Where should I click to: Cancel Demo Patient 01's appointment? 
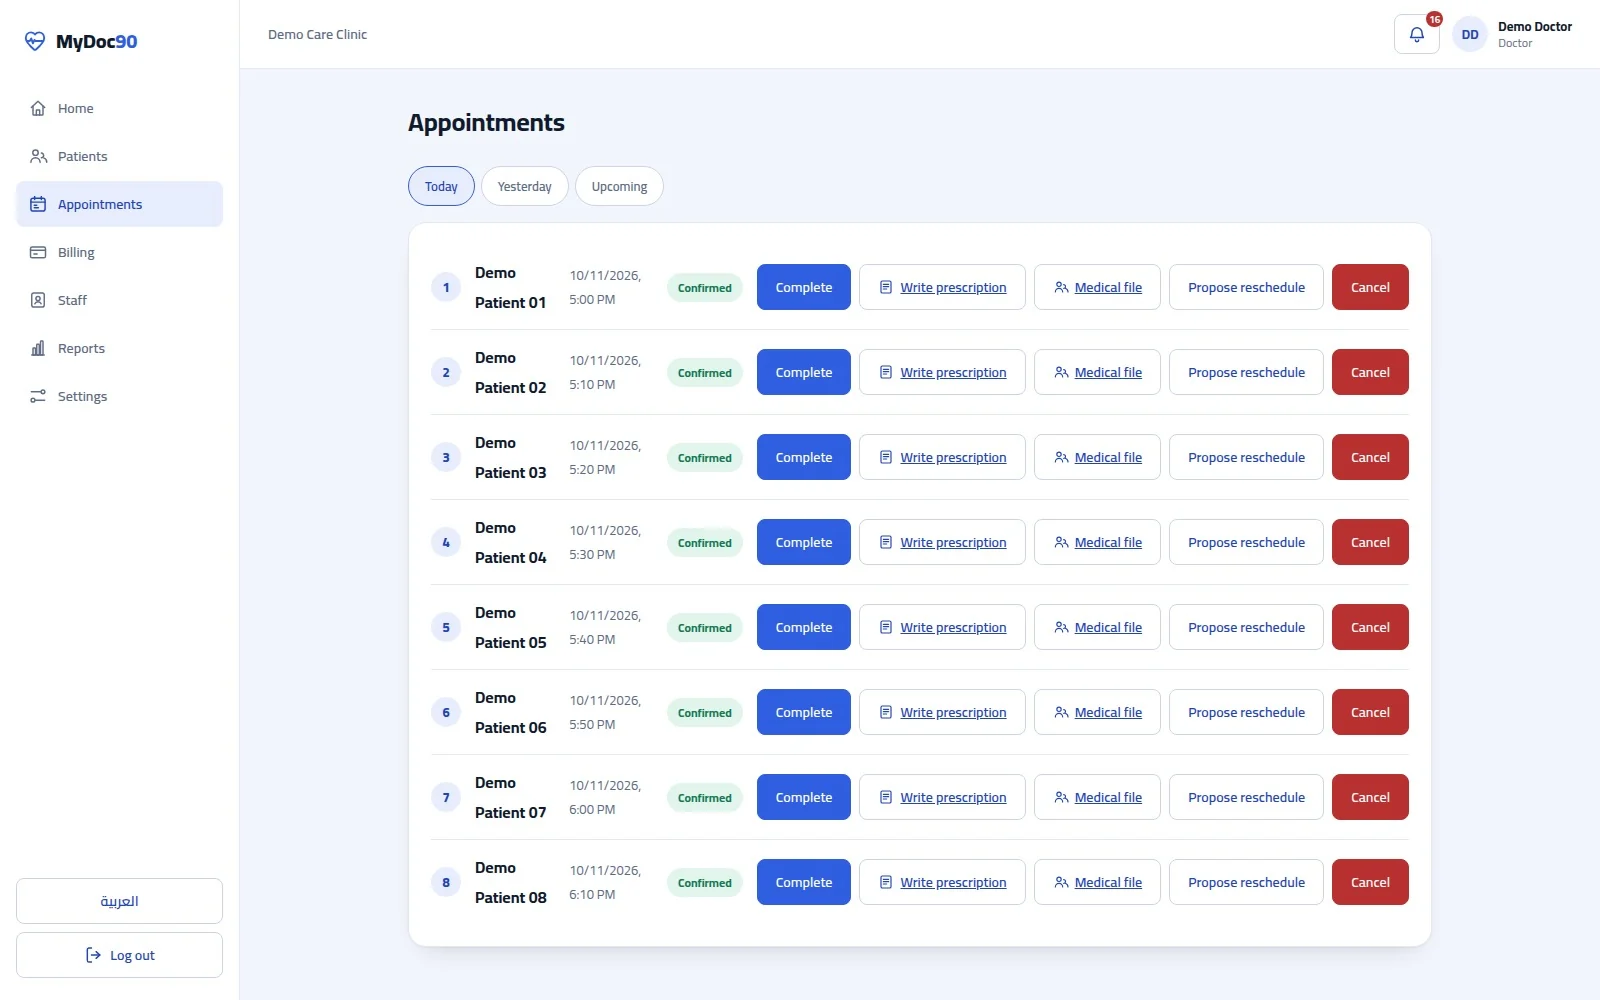coord(1370,287)
